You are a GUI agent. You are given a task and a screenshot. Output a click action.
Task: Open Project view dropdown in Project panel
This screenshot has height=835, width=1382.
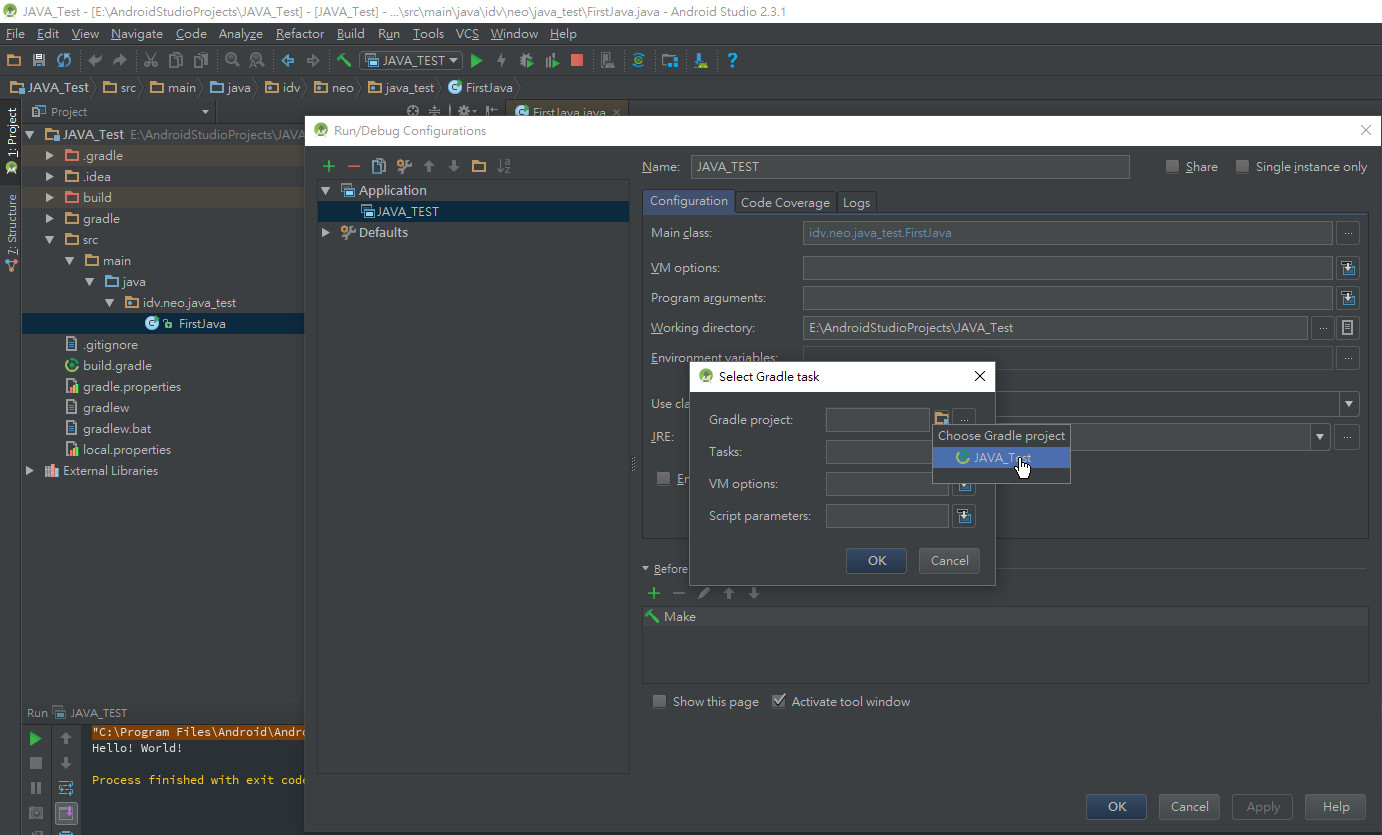(206, 112)
